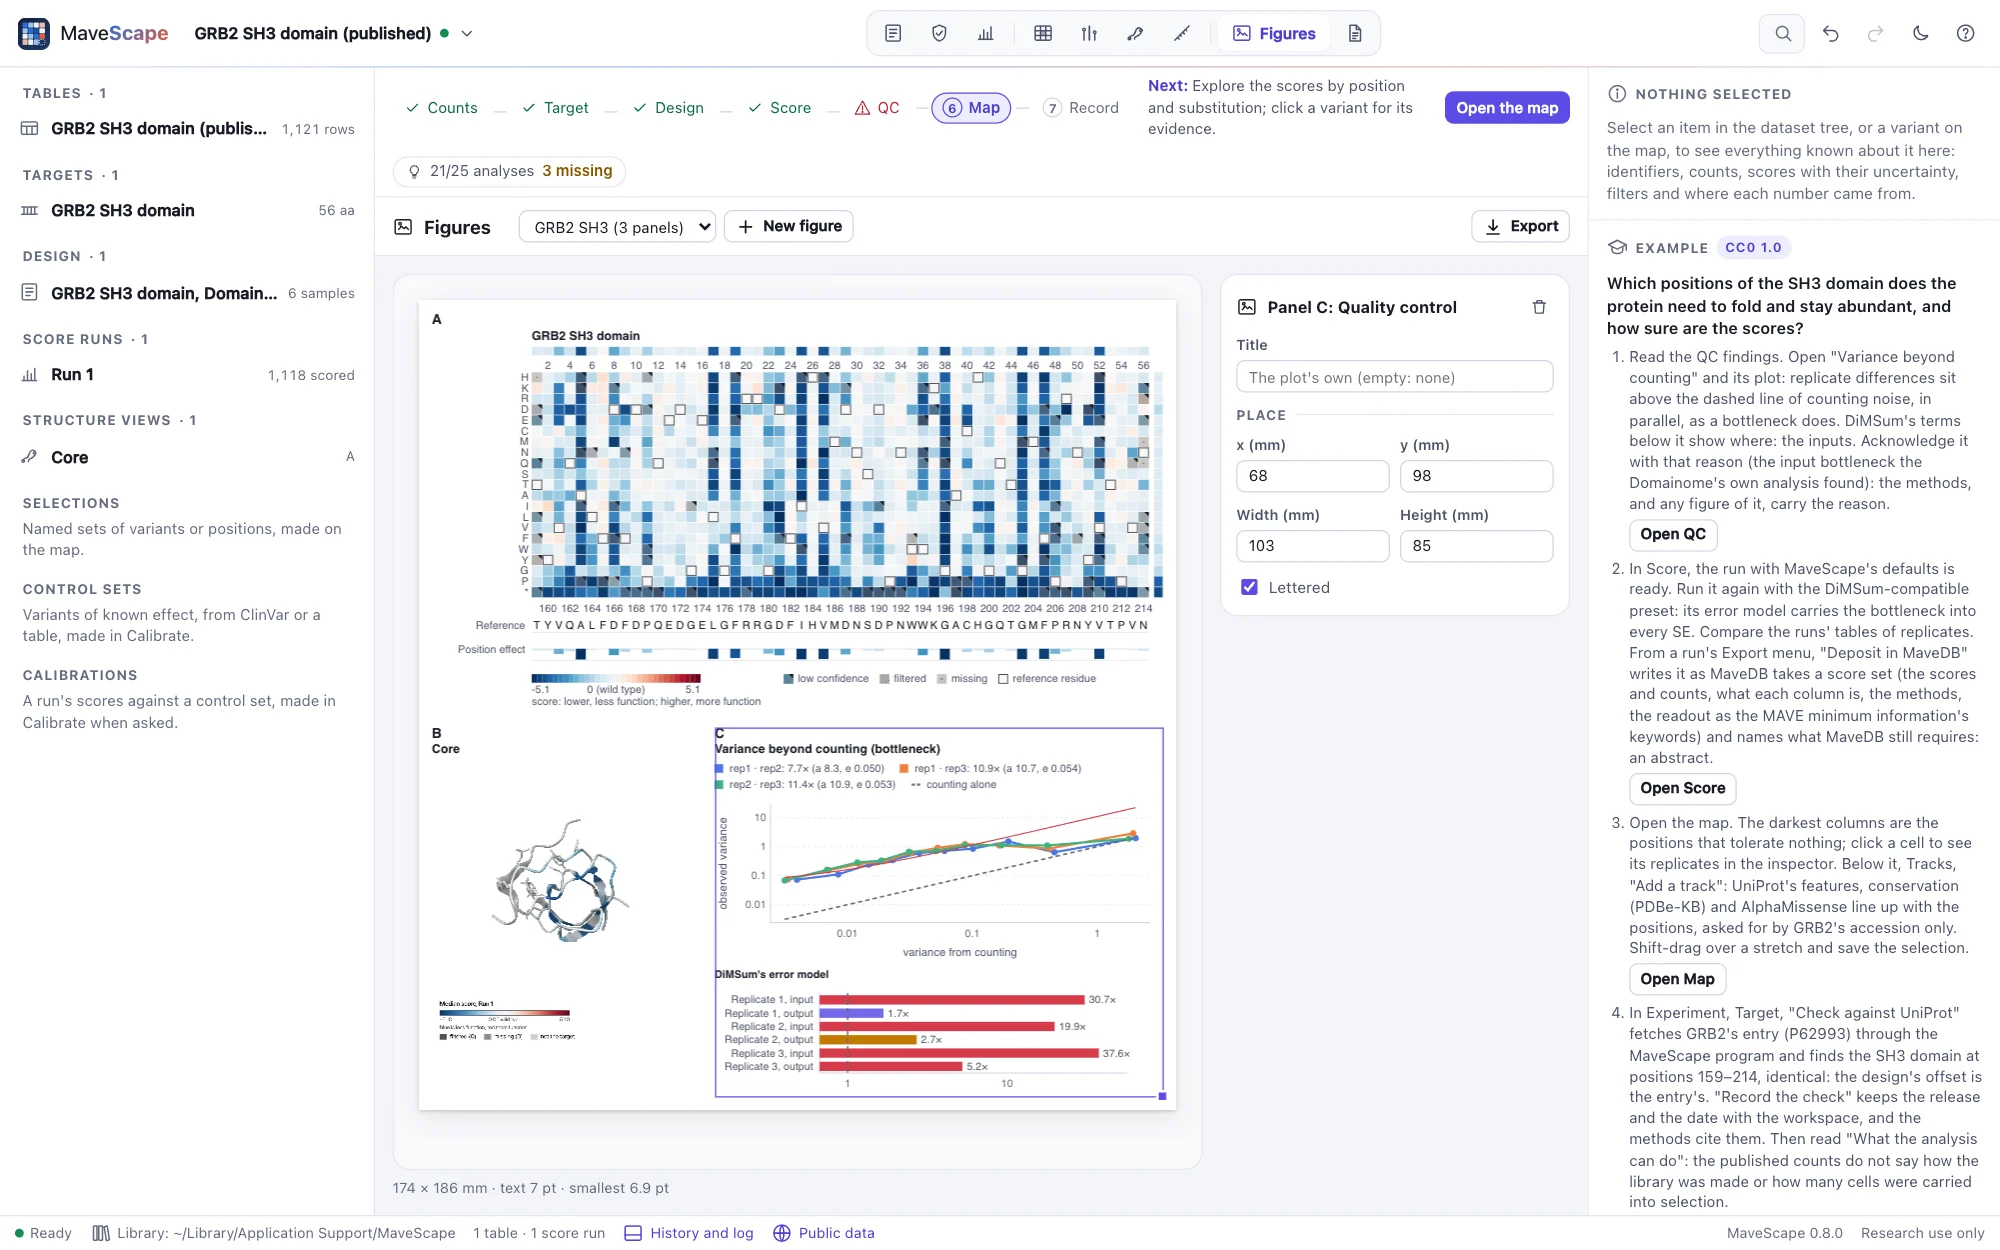Select the GRB2 SH3 domain target row

point(187,211)
